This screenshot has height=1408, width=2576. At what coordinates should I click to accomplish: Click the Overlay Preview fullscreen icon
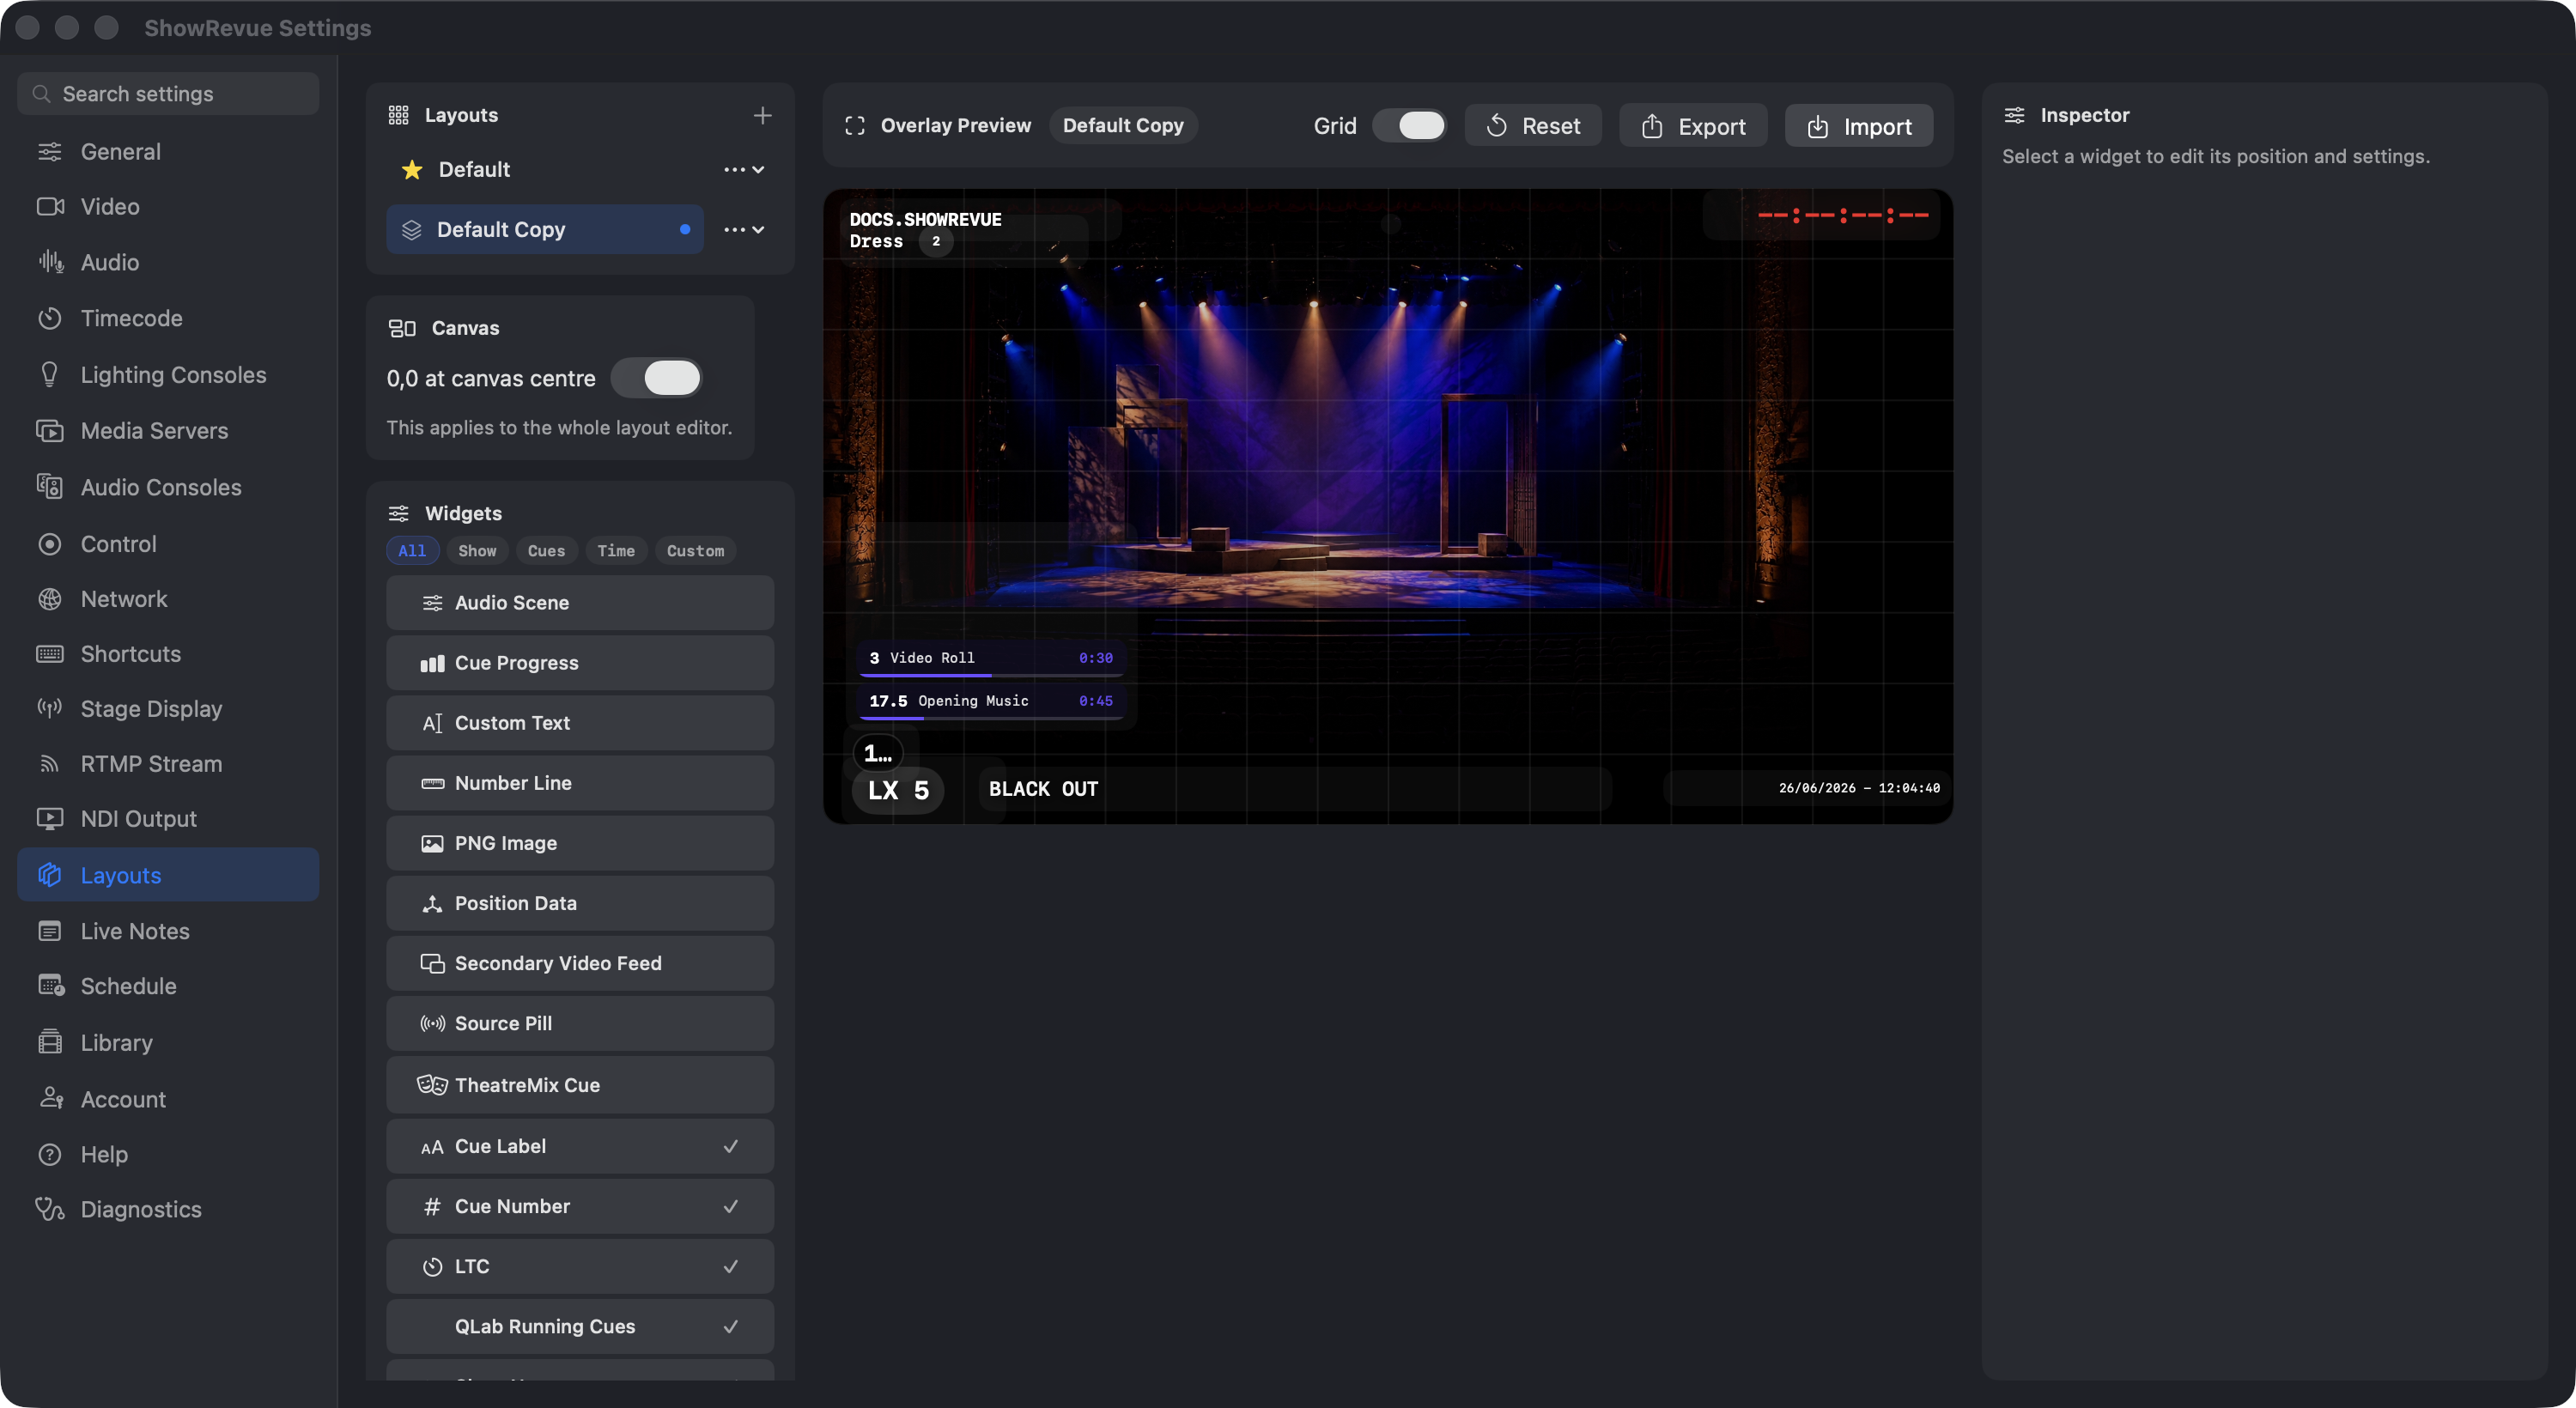point(855,125)
